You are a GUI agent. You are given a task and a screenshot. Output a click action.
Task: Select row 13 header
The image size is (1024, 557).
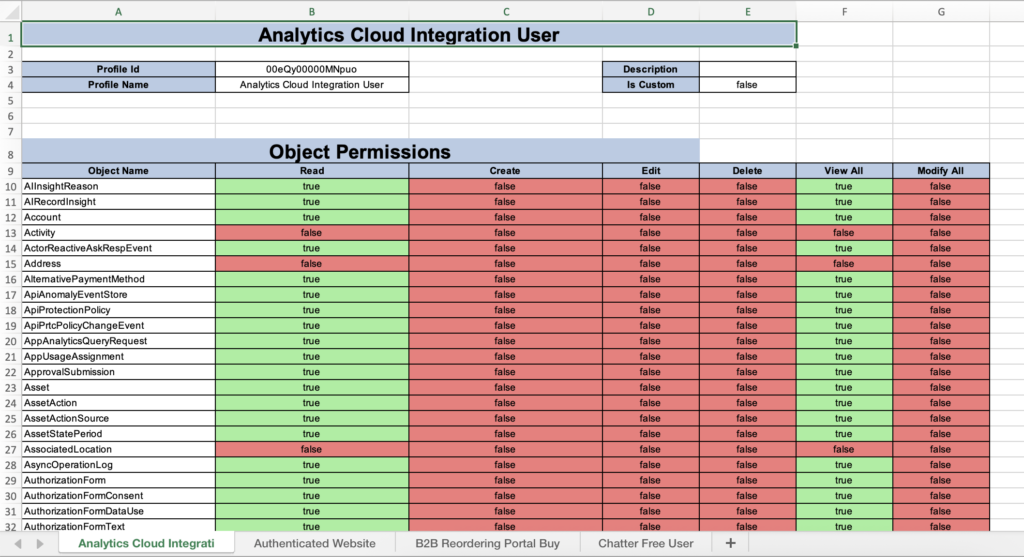pos(10,233)
